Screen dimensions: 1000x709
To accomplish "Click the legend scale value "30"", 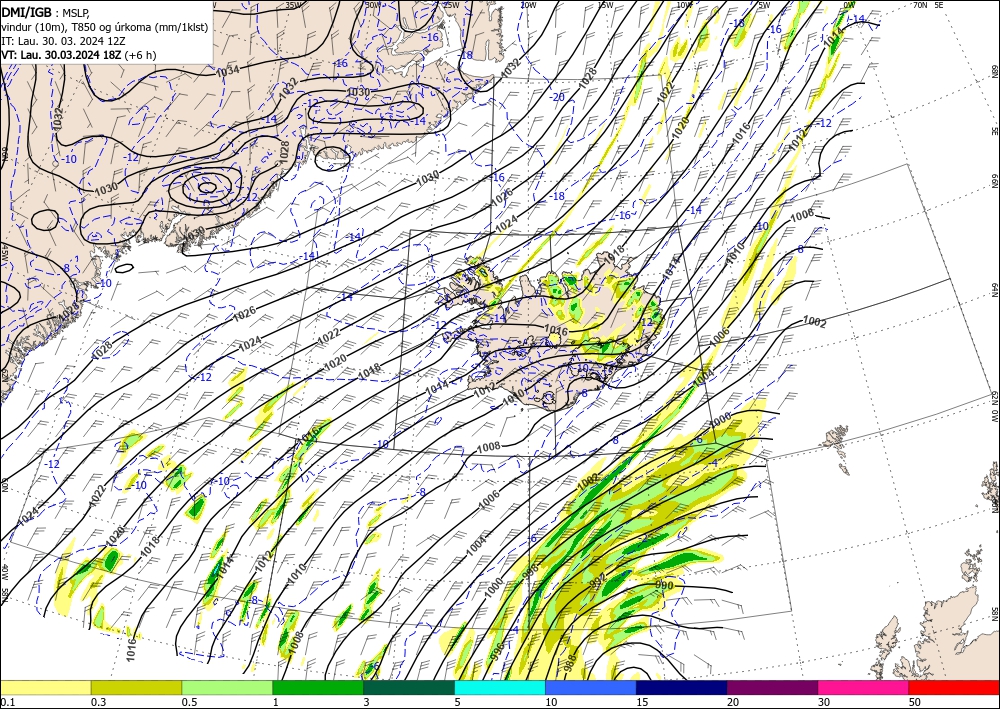I will pos(825,702).
